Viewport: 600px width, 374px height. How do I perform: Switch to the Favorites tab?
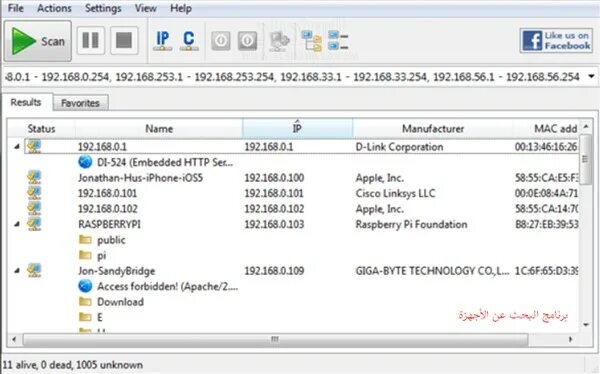(x=80, y=103)
